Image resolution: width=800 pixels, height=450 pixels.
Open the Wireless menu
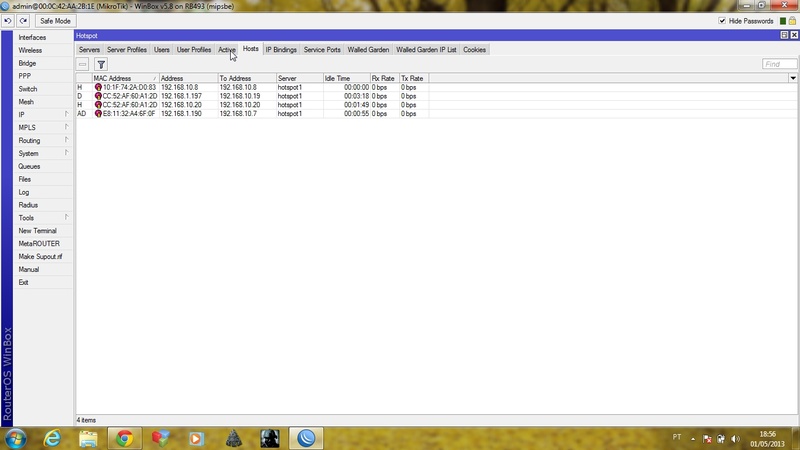[43, 51]
